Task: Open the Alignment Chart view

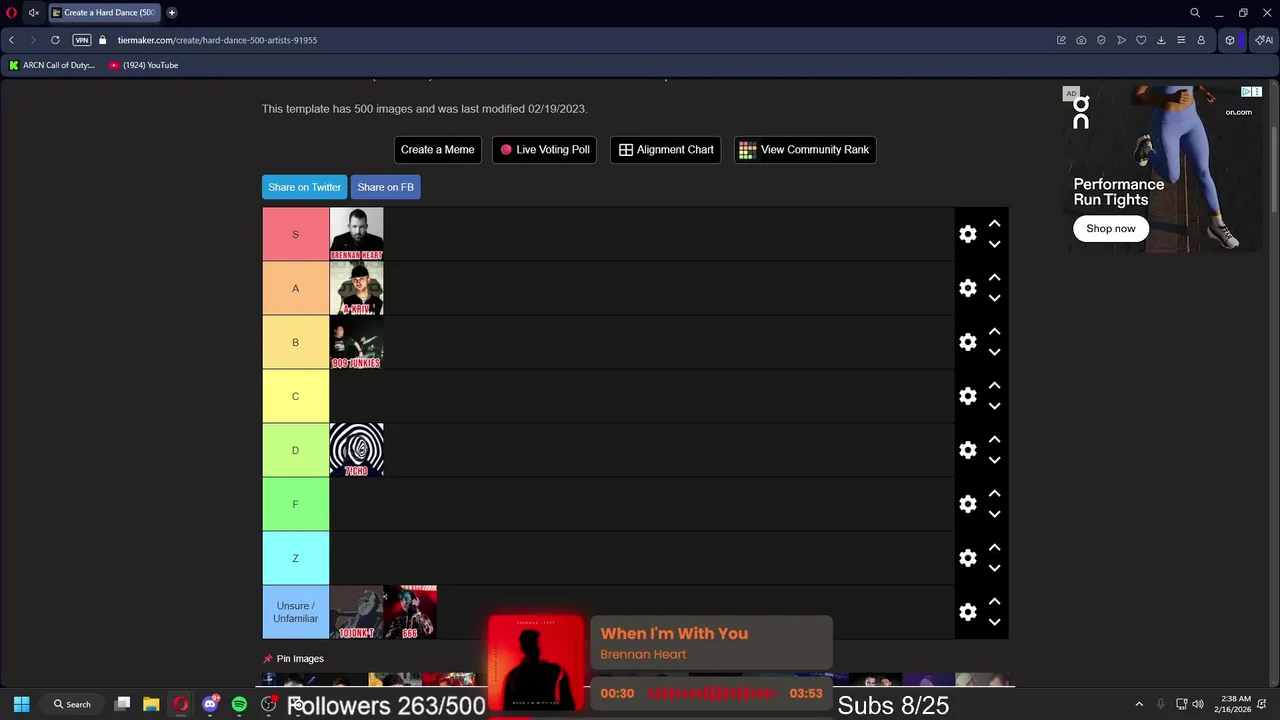Action: click(x=666, y=150)
